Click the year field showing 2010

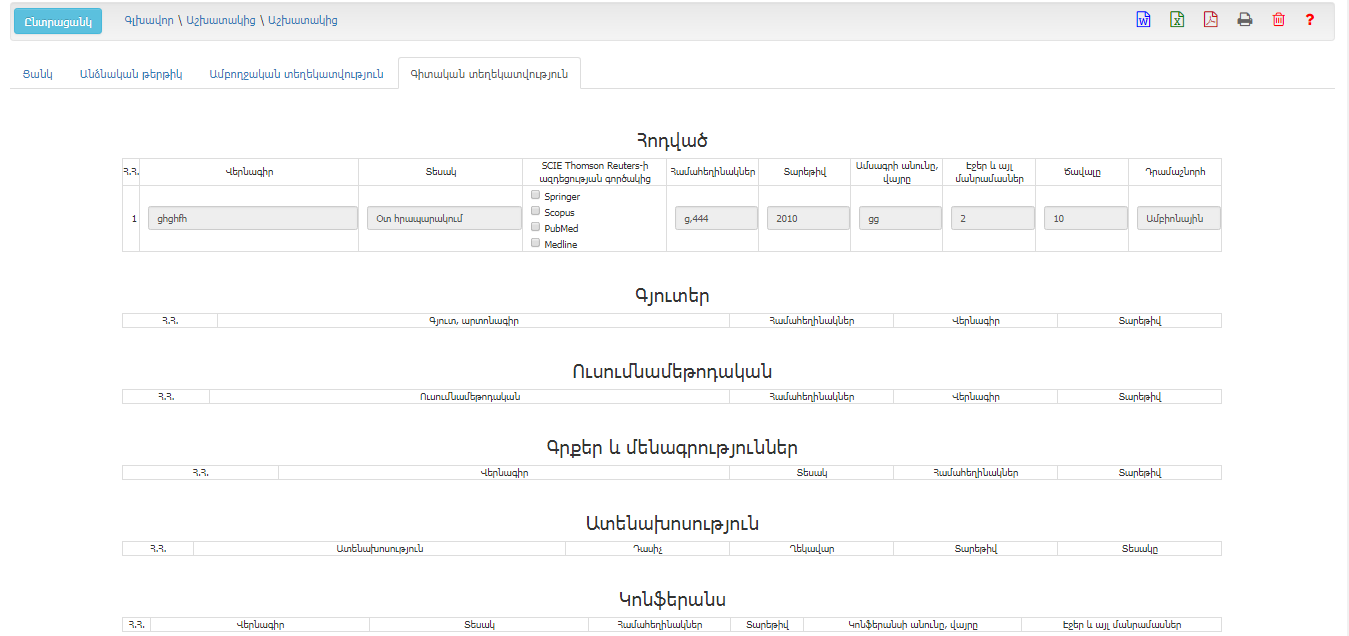[x=808, y=218]
